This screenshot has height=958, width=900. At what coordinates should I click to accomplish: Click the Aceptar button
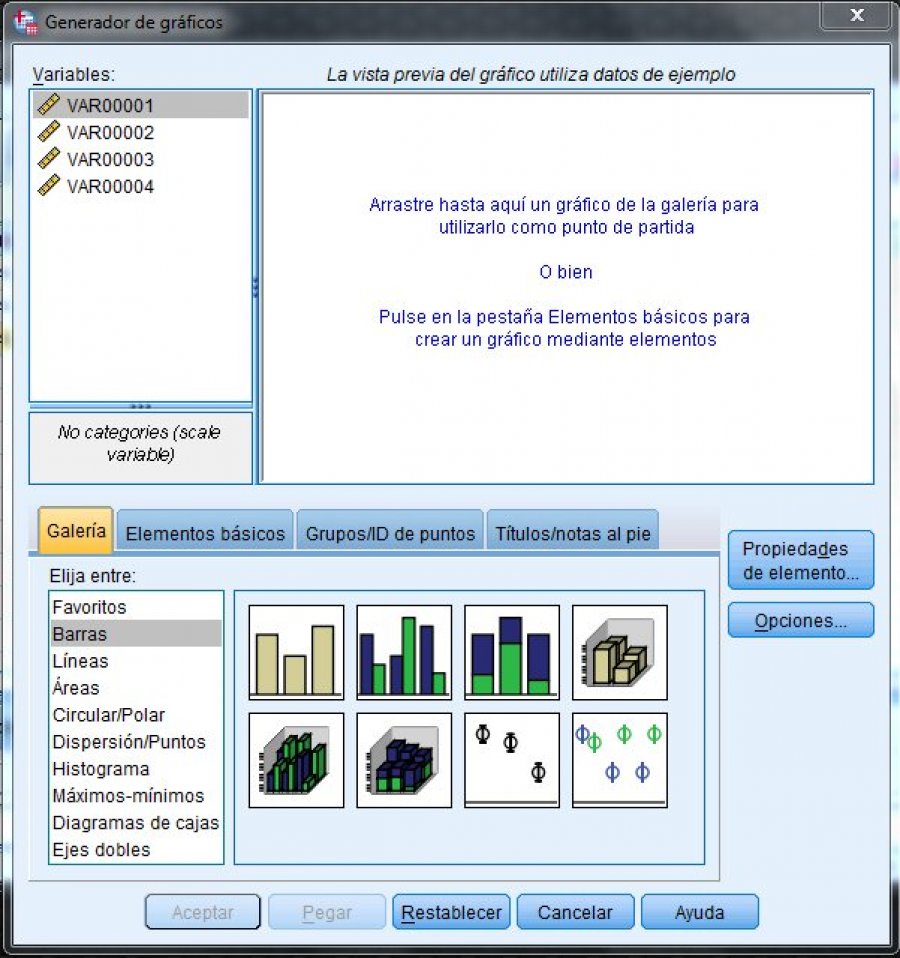[203, 912]
